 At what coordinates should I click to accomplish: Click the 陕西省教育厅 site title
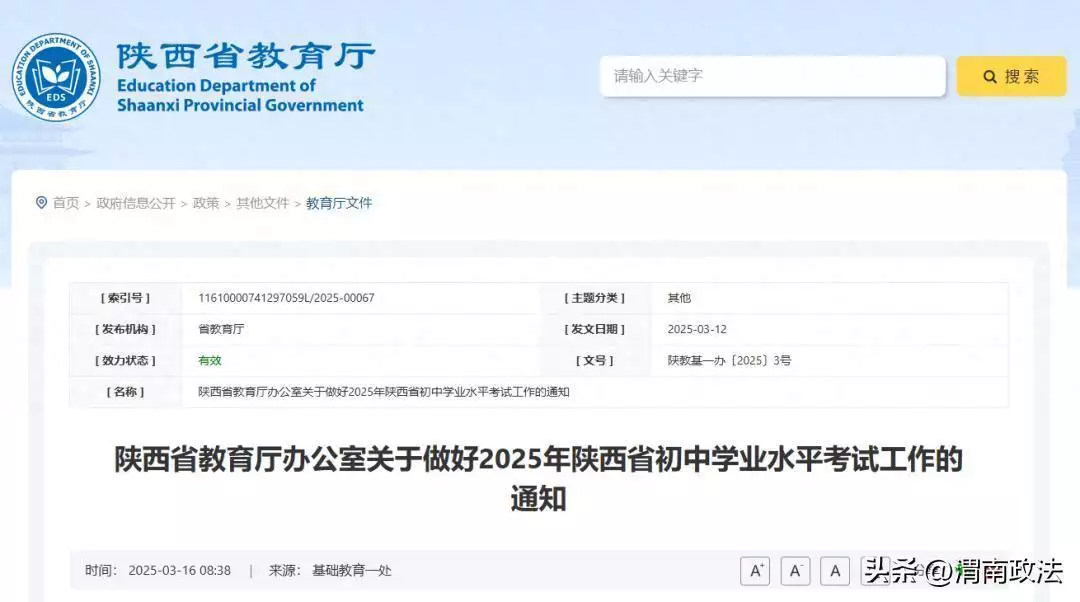click(x=246, y=56)
